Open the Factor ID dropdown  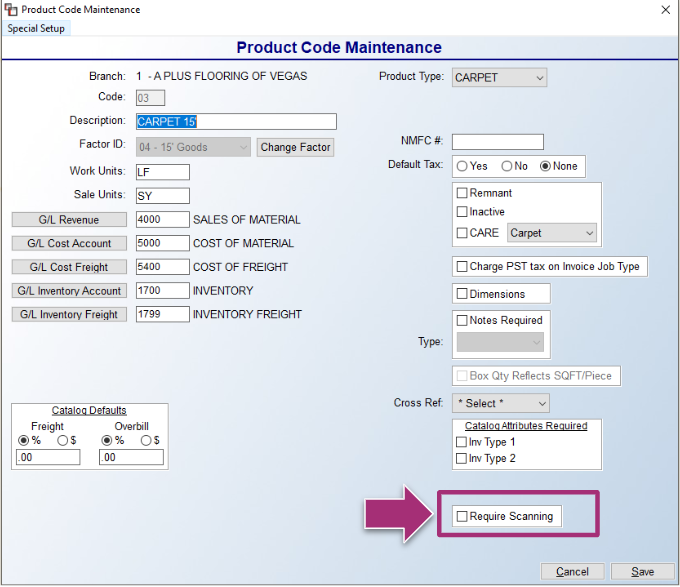[193, 147]
